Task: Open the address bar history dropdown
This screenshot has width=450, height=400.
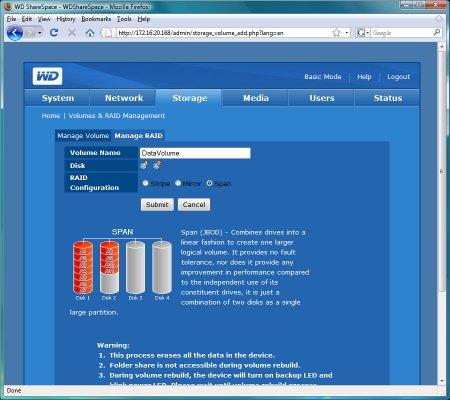Action: click(347, 33)
